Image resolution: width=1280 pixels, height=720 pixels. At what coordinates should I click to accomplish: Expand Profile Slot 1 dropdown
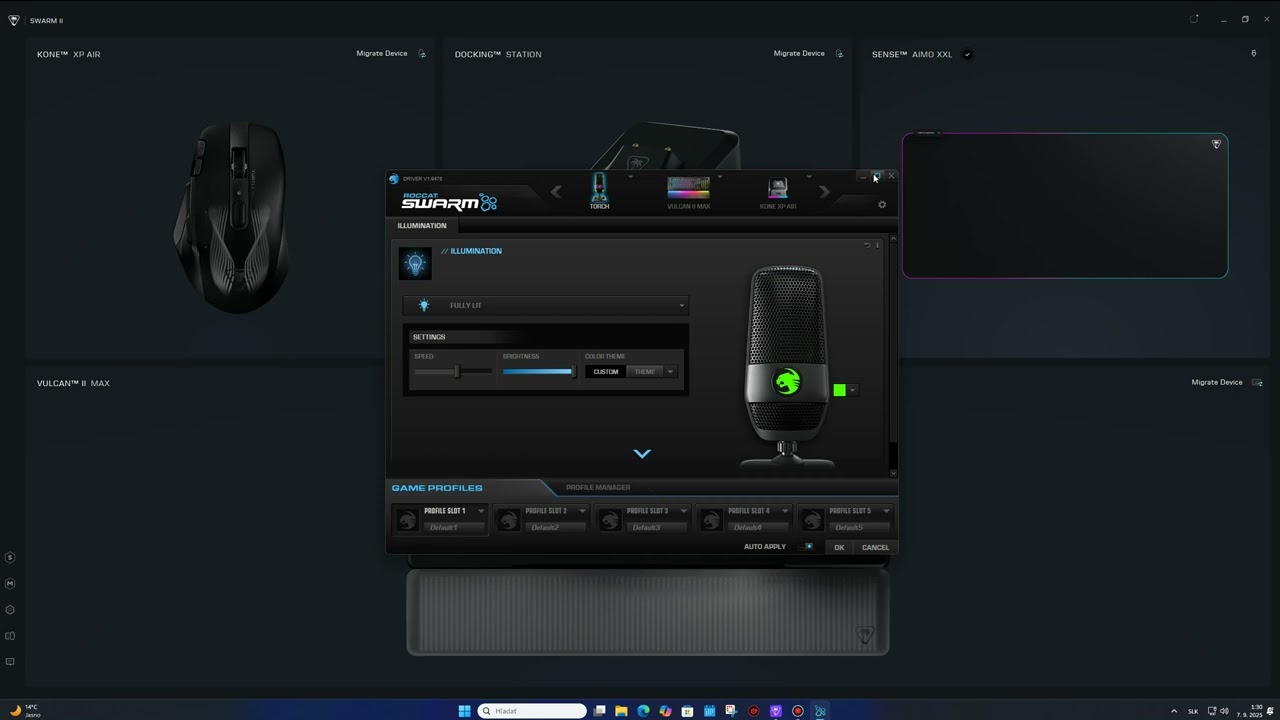481,511
